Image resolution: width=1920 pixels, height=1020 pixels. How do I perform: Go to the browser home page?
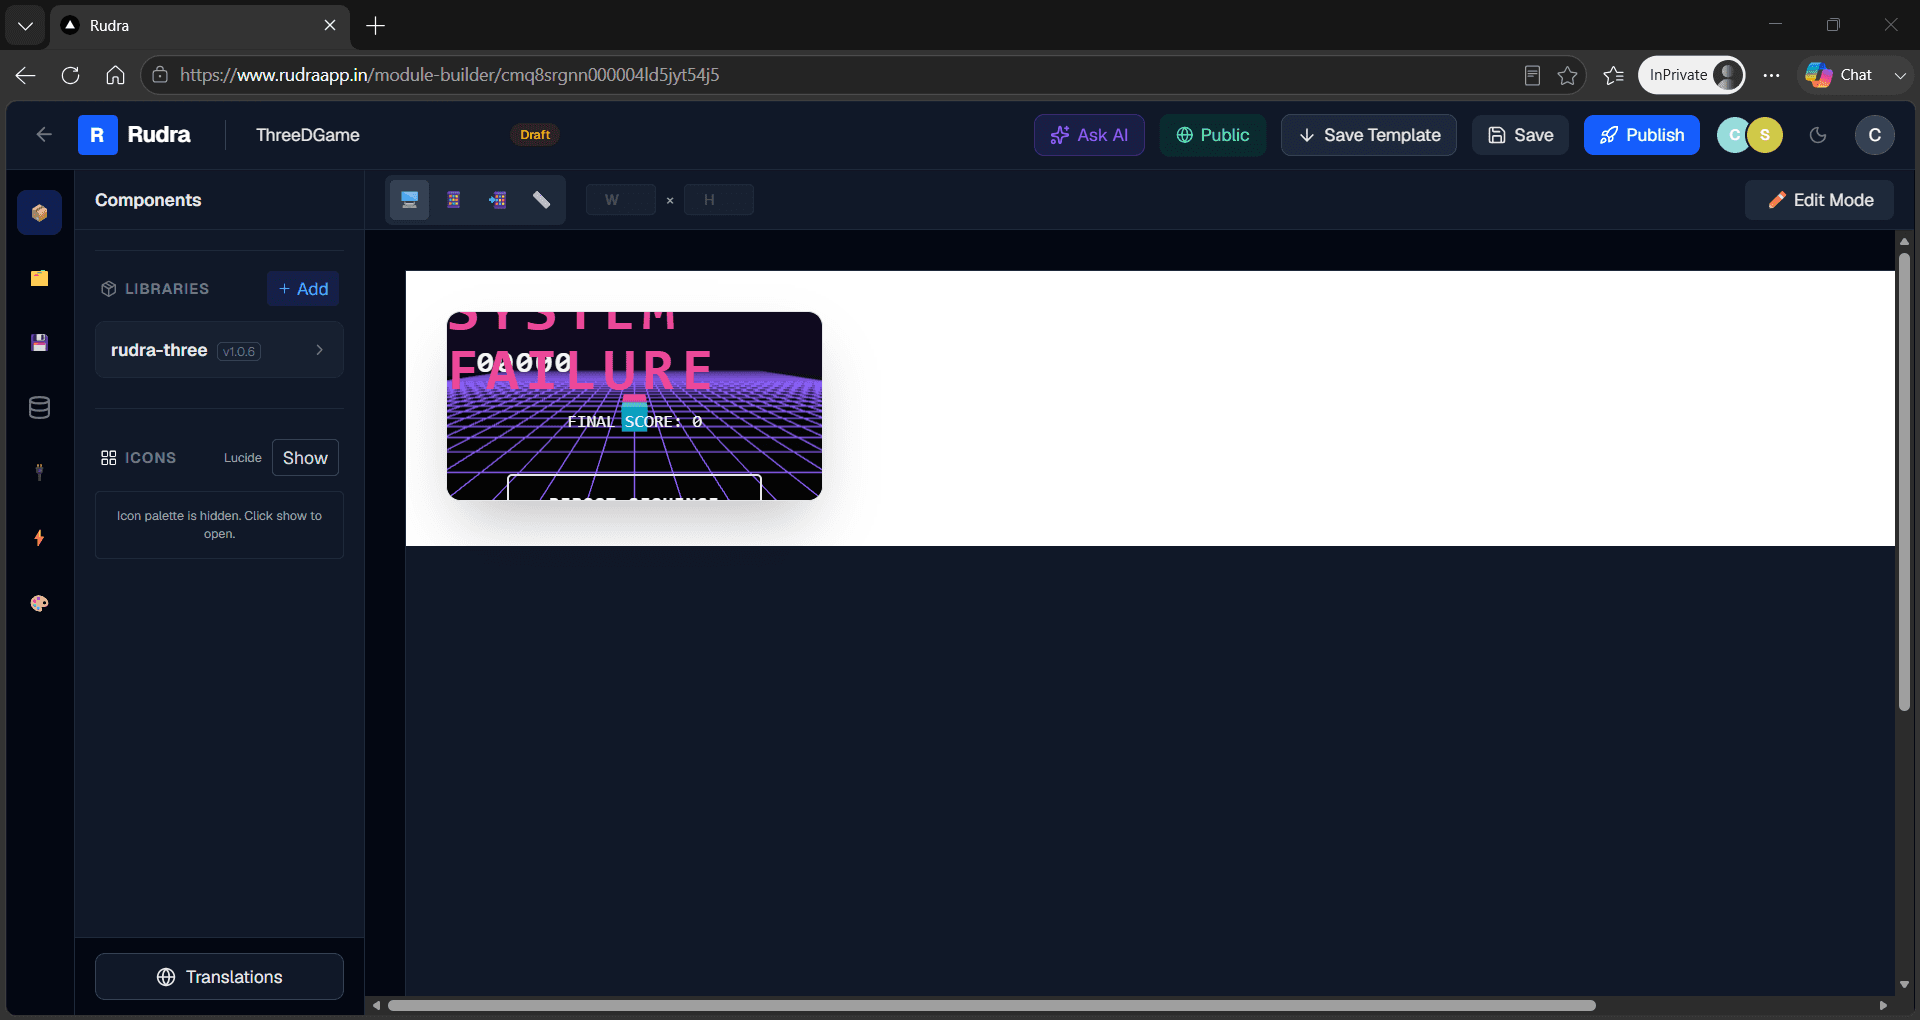pyautogui.click(x=115, y=75)
